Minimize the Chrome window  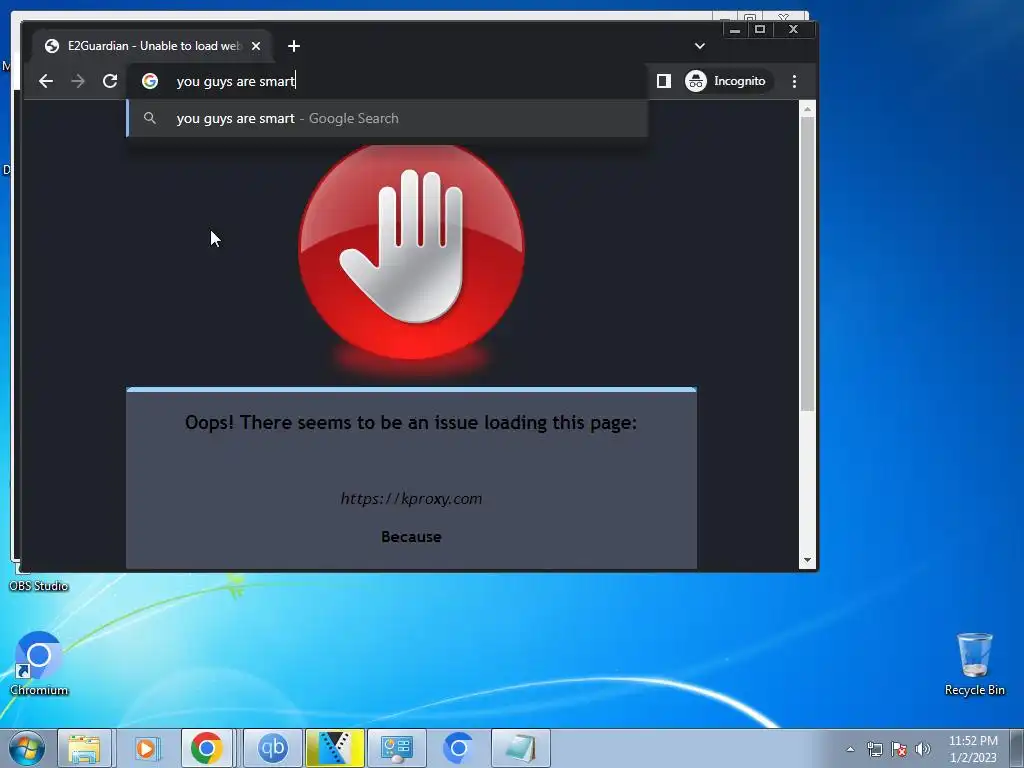[735, 29]
